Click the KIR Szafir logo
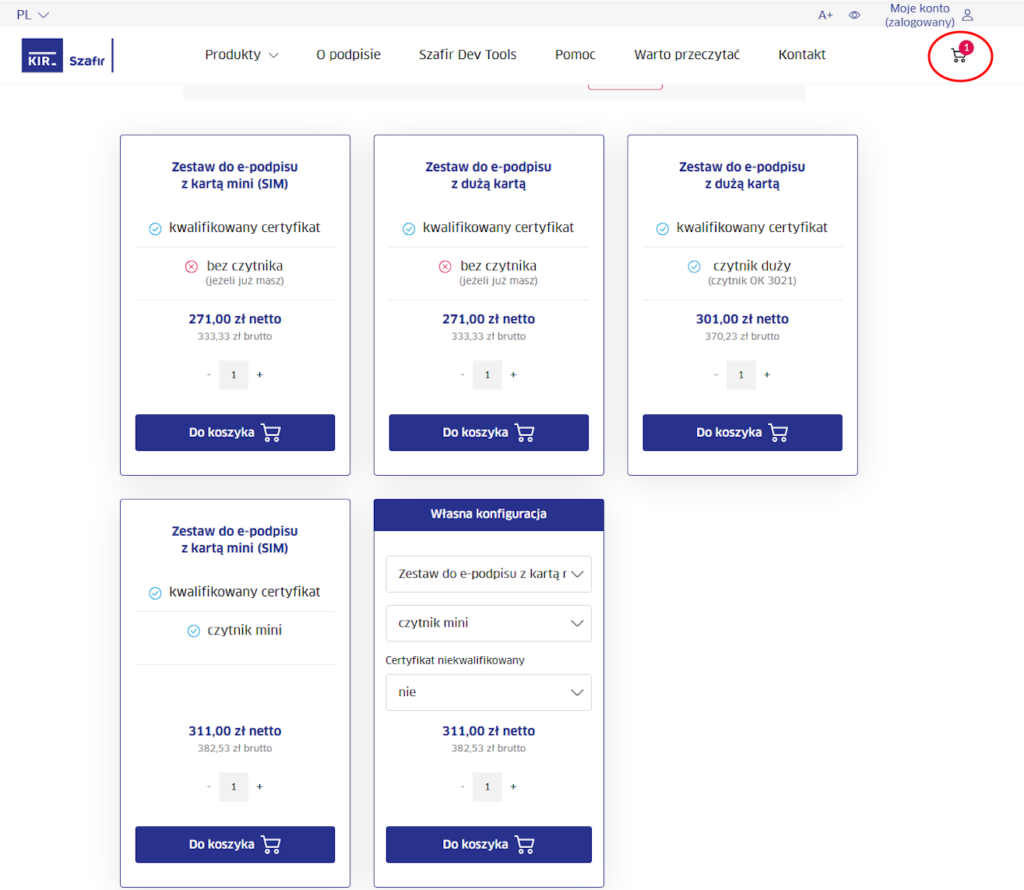Screen dimensions: 1024x890 [65, 56]
